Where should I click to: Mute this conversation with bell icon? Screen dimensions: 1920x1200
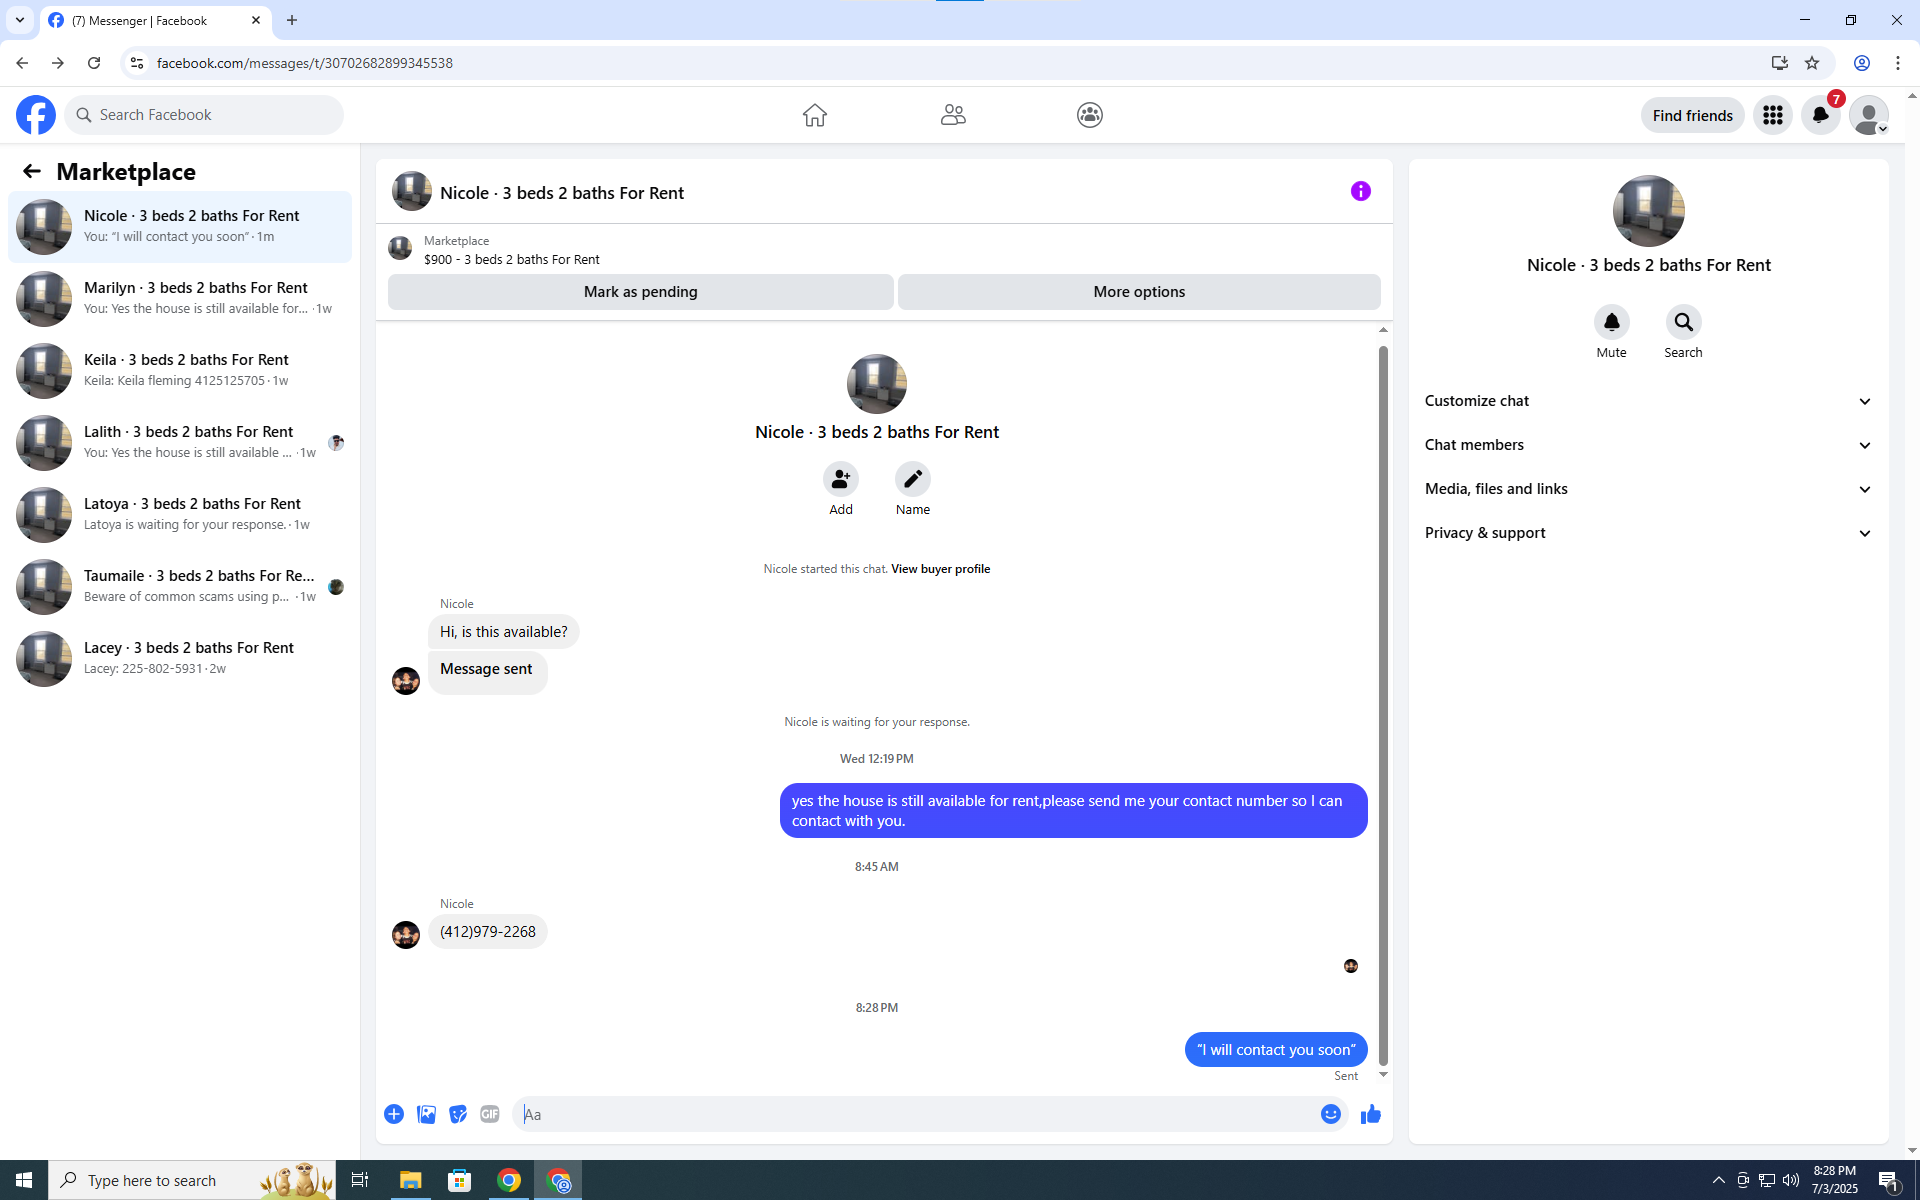tap(1611, 322)
